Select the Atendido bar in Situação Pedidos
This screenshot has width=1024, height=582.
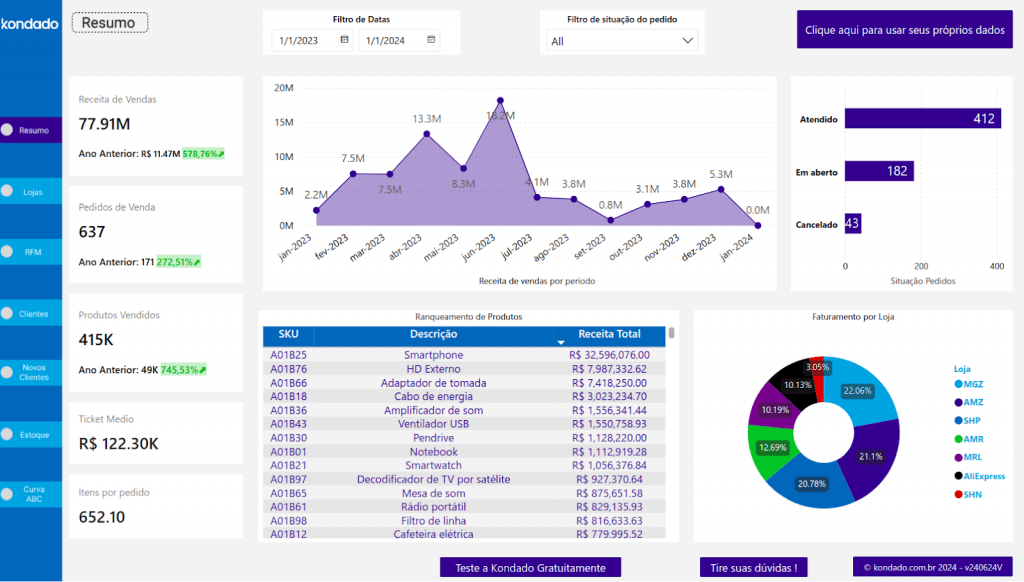pyautogui.click(x=922, y=119)
